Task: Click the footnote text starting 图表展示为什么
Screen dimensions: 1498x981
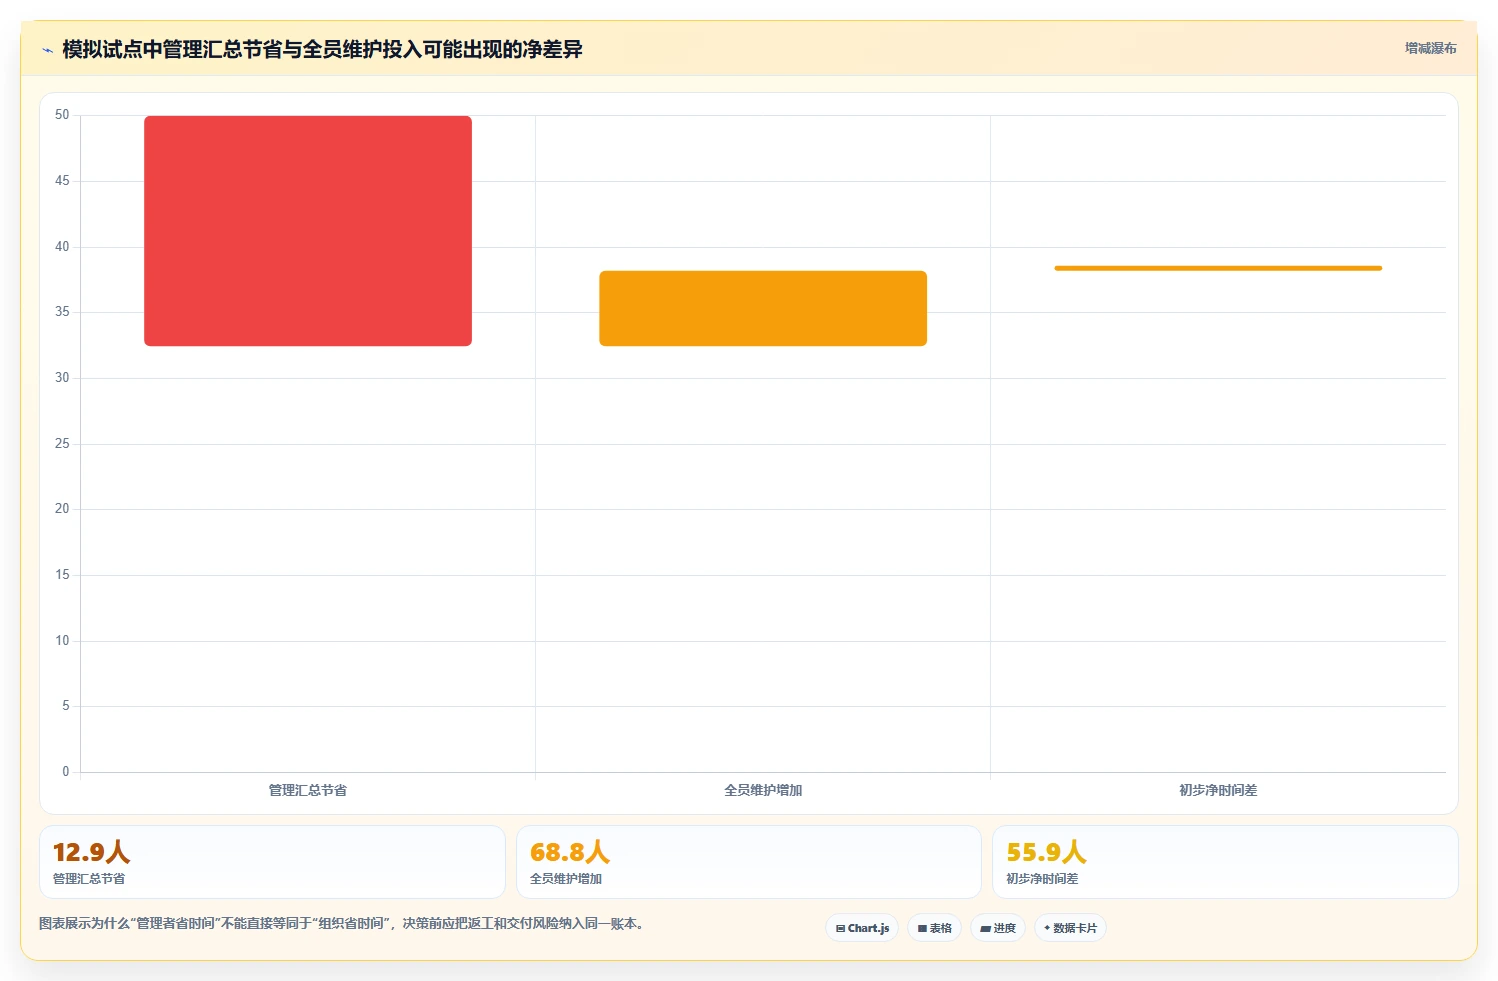Action: pos(344,923)
